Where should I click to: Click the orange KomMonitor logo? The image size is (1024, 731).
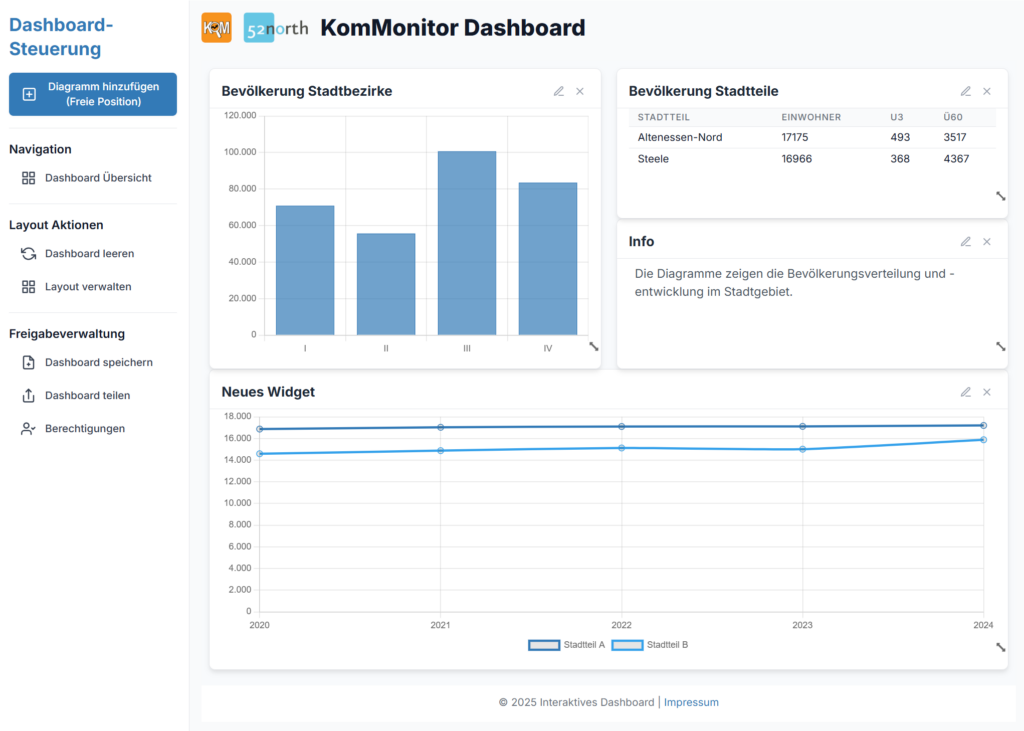point(216,27)
